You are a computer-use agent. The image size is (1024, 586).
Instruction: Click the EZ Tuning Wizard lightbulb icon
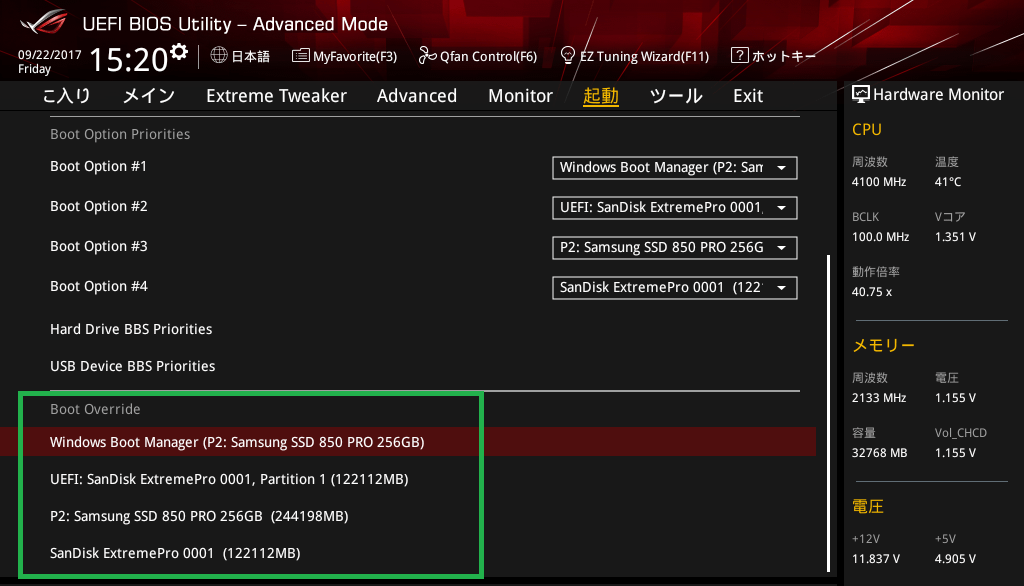568,56
